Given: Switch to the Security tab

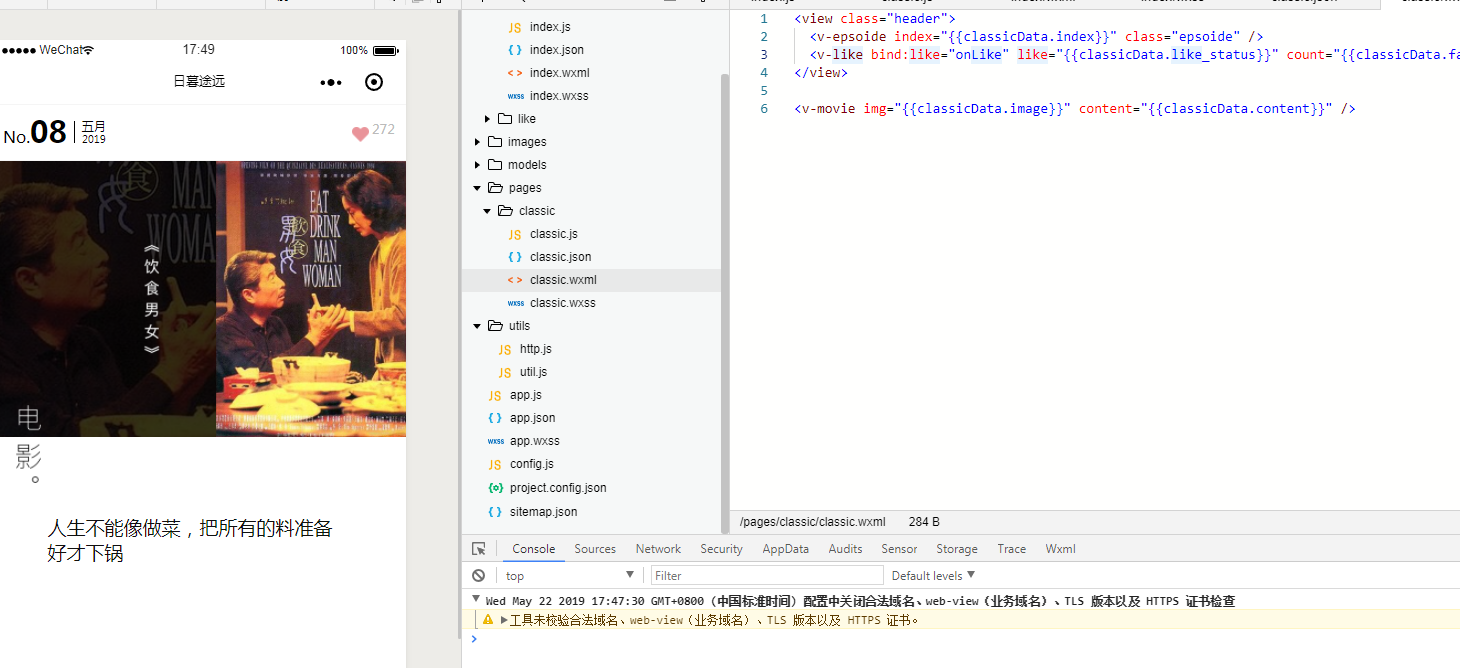Looking at the screenshot, I should (721, 549).
